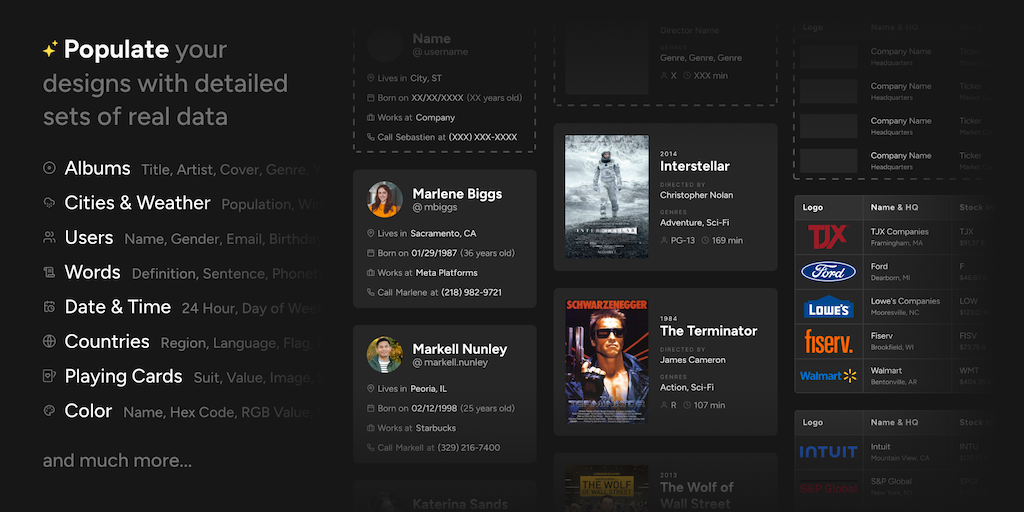Click Marlene Biggs profile avatar

(x=385, y=199)
